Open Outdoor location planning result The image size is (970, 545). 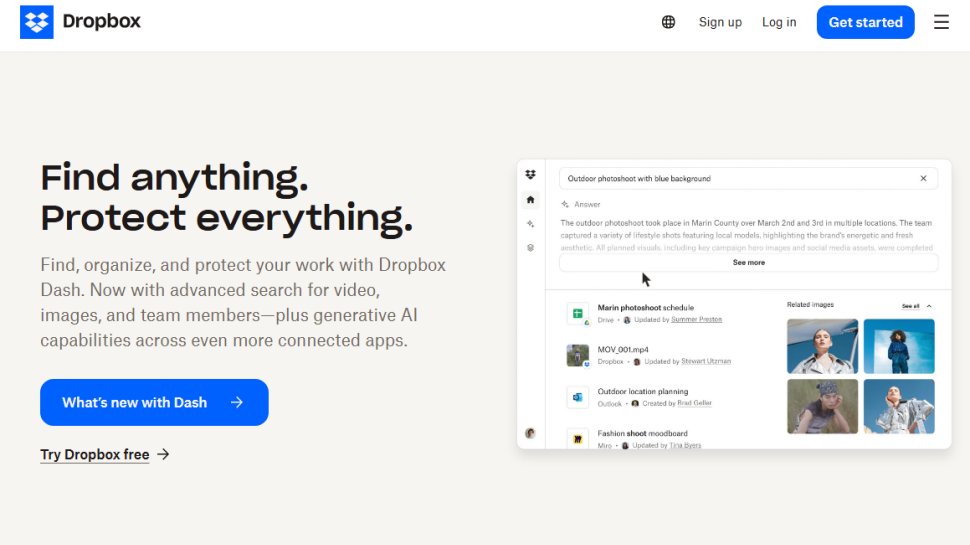642,392
